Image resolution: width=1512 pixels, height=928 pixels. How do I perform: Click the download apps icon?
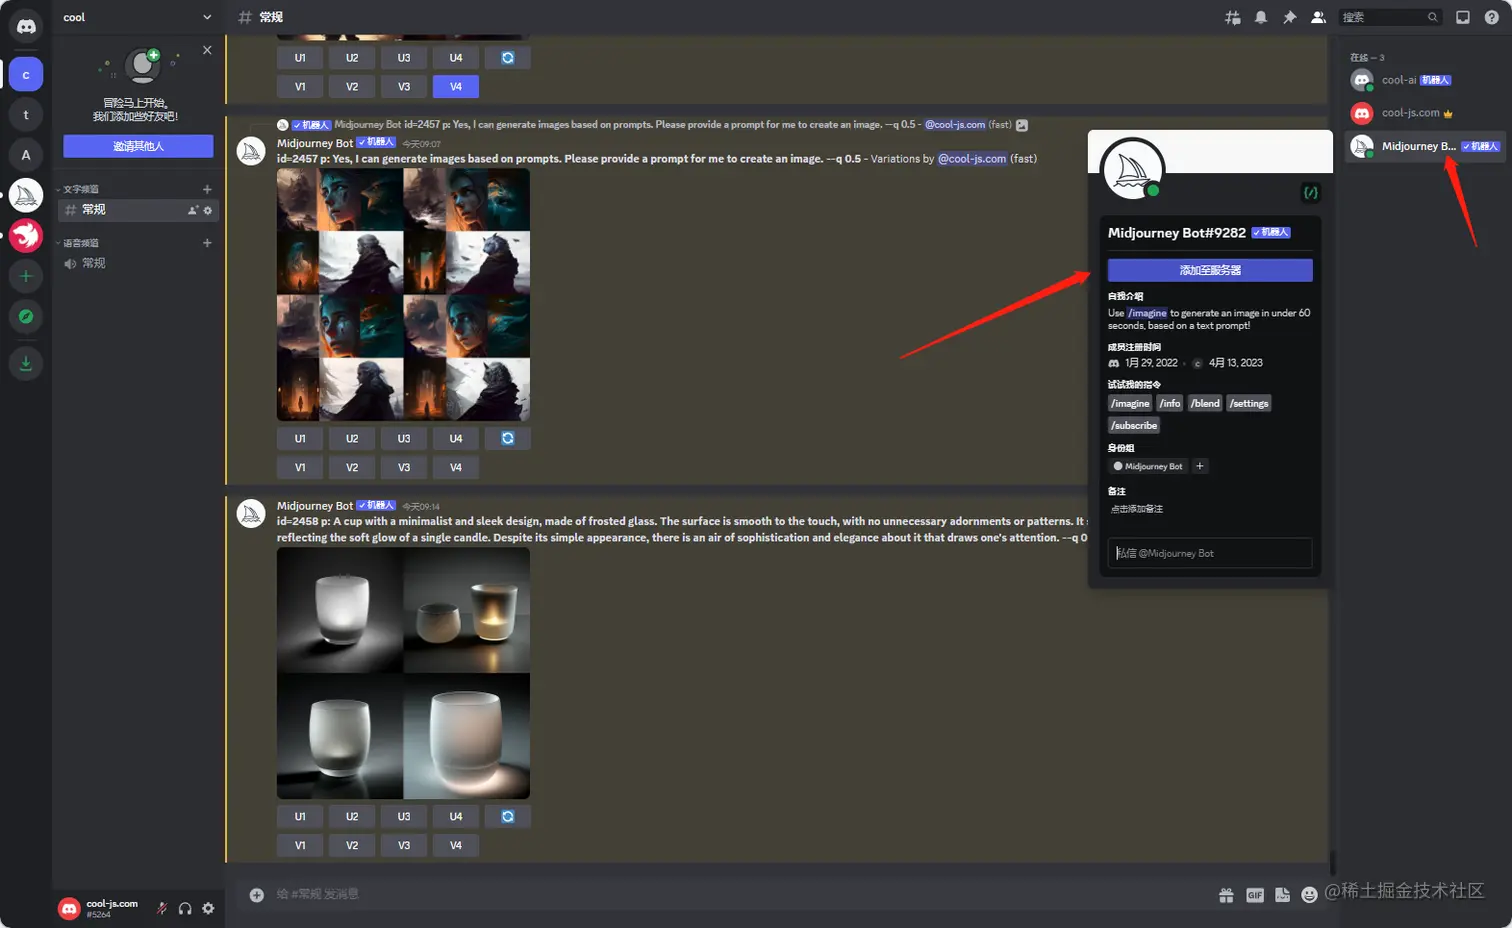point(26,363)
